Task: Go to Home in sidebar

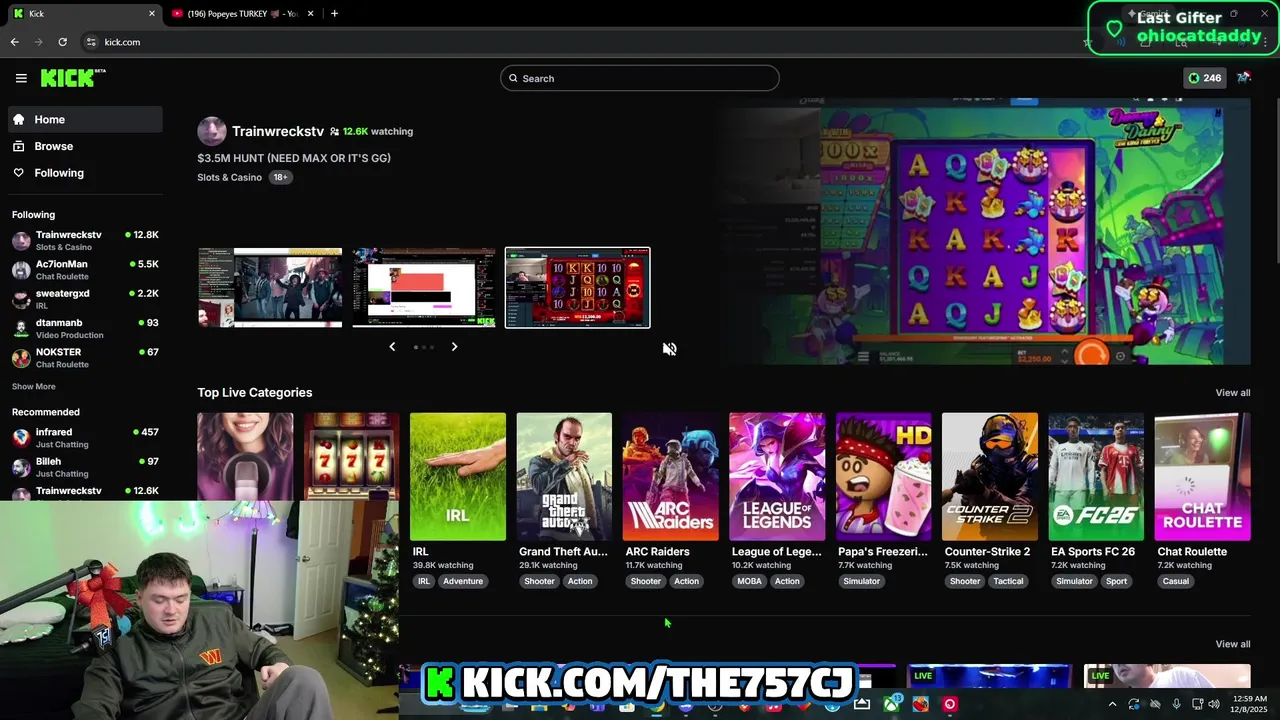Action: point(85,119)
